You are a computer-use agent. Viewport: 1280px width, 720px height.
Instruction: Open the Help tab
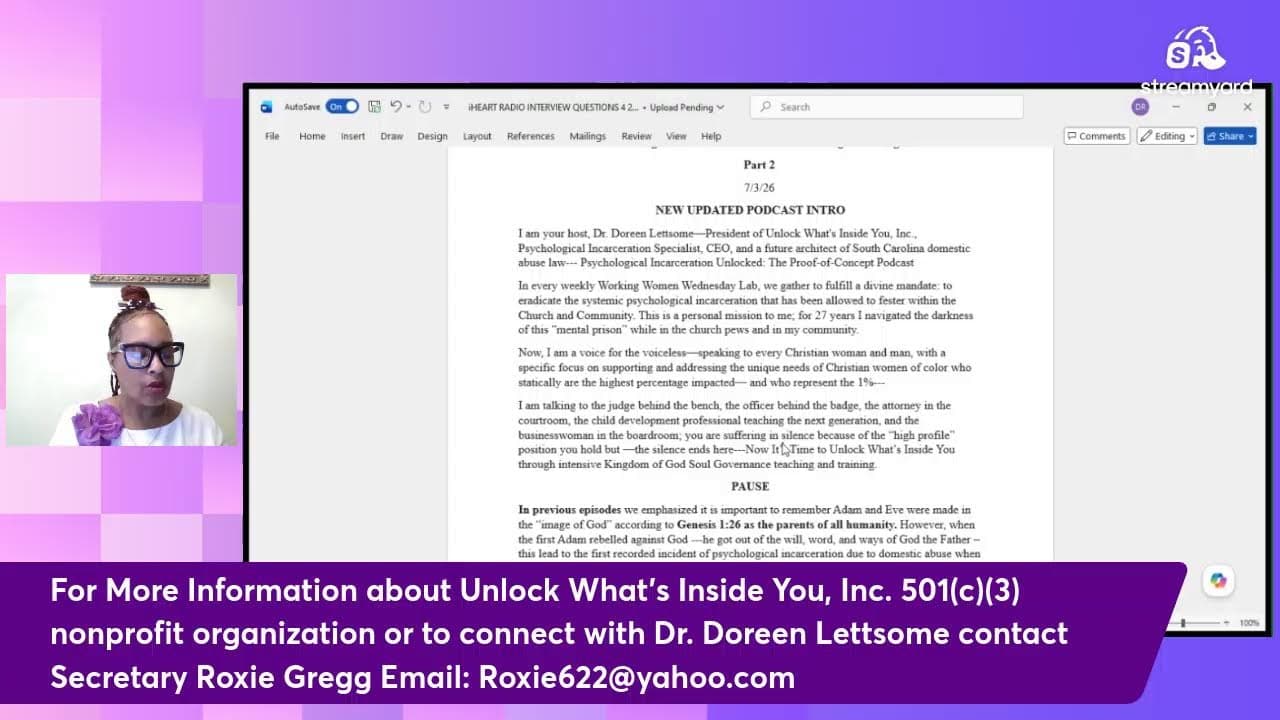pyautogui.click(x=711, y=136)
